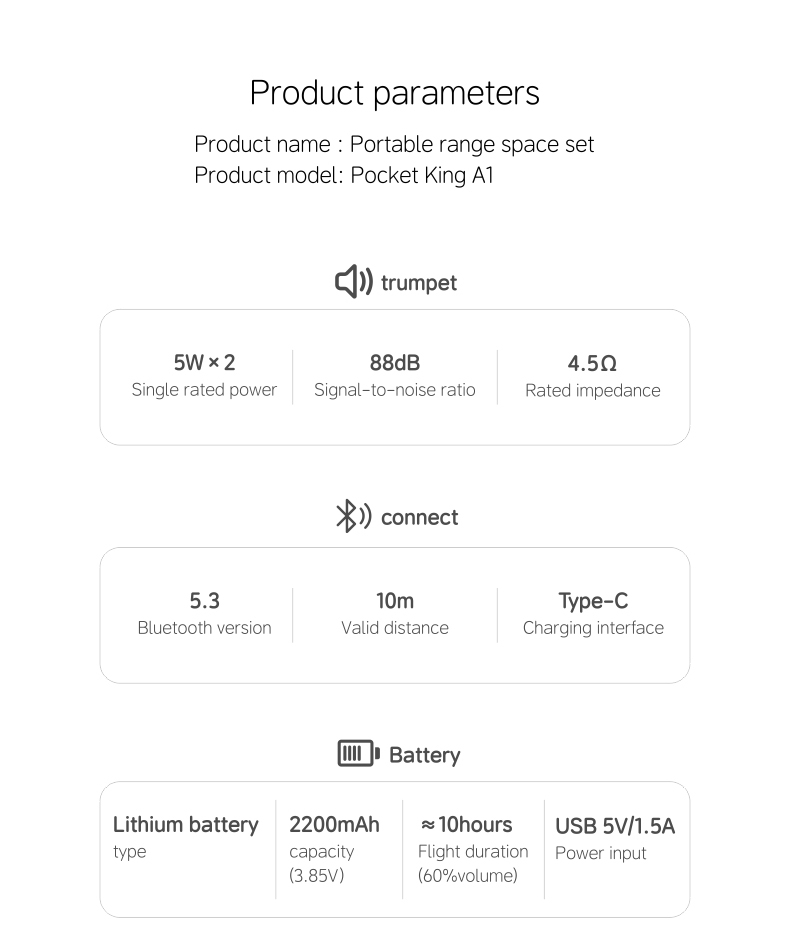Select the Product parameters heading
The width and height of the screenshot is (790, 940).
[x=394, y=94]
